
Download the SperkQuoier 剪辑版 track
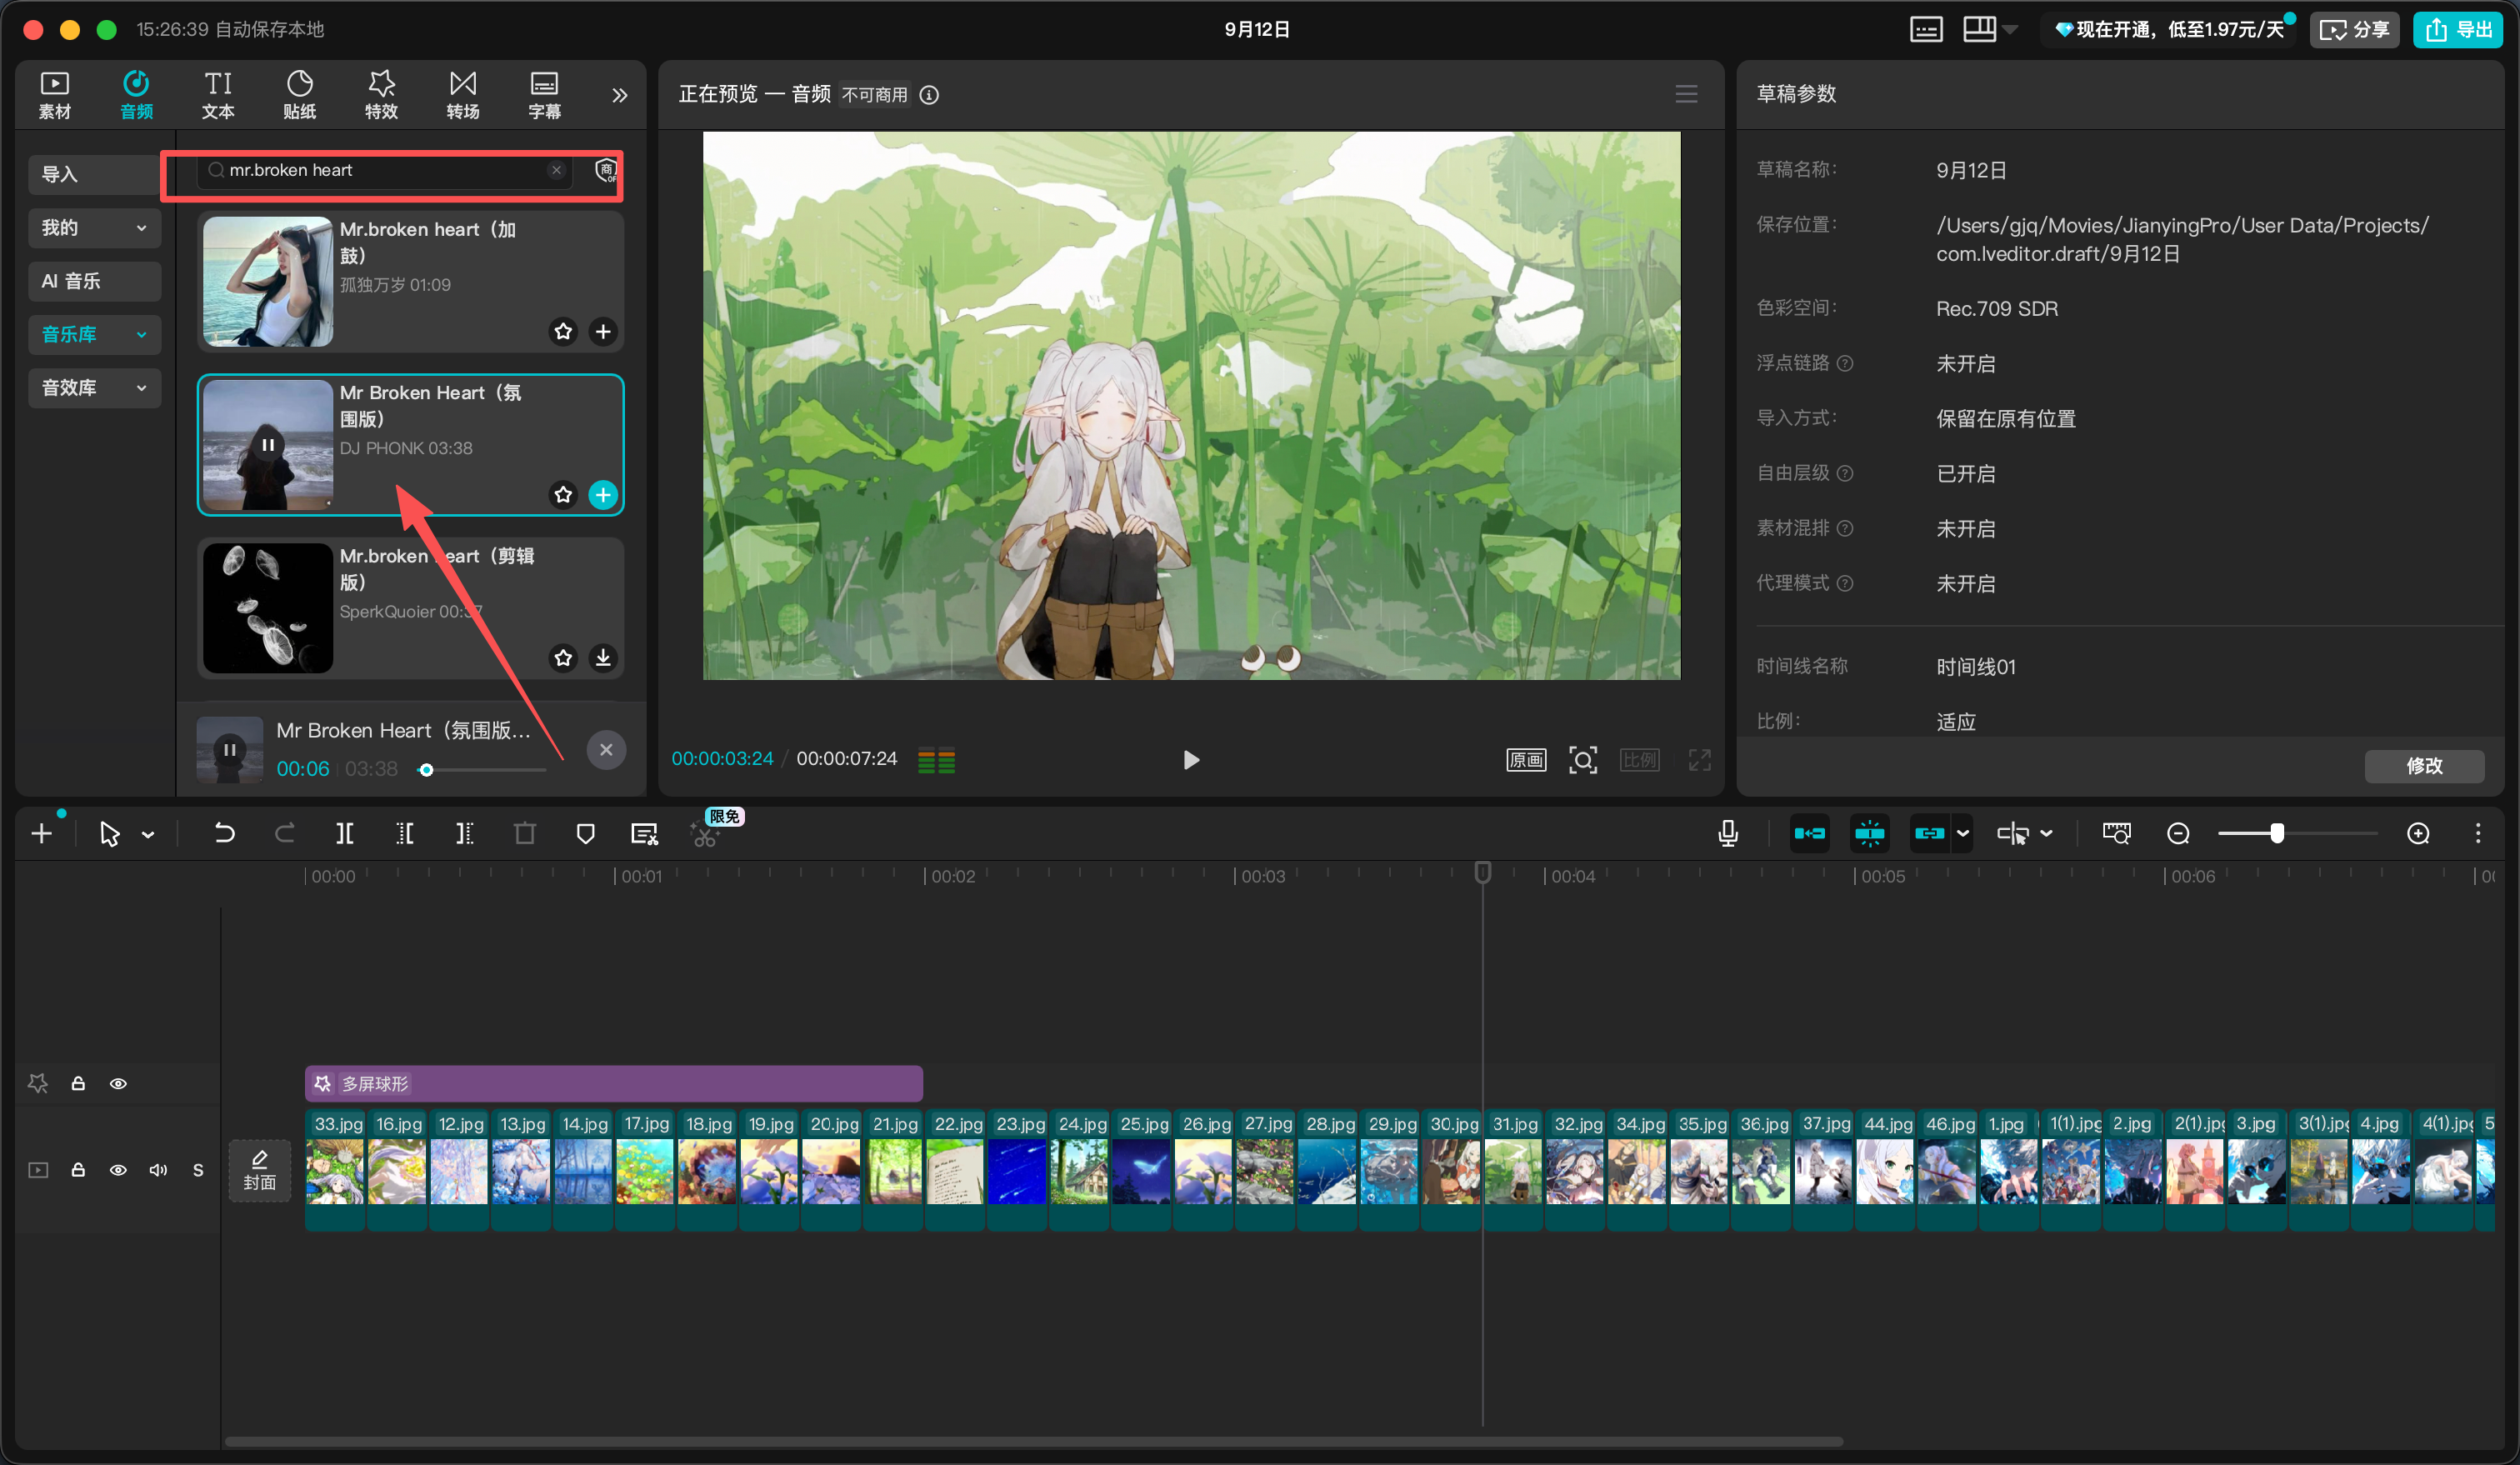(603, 658)
